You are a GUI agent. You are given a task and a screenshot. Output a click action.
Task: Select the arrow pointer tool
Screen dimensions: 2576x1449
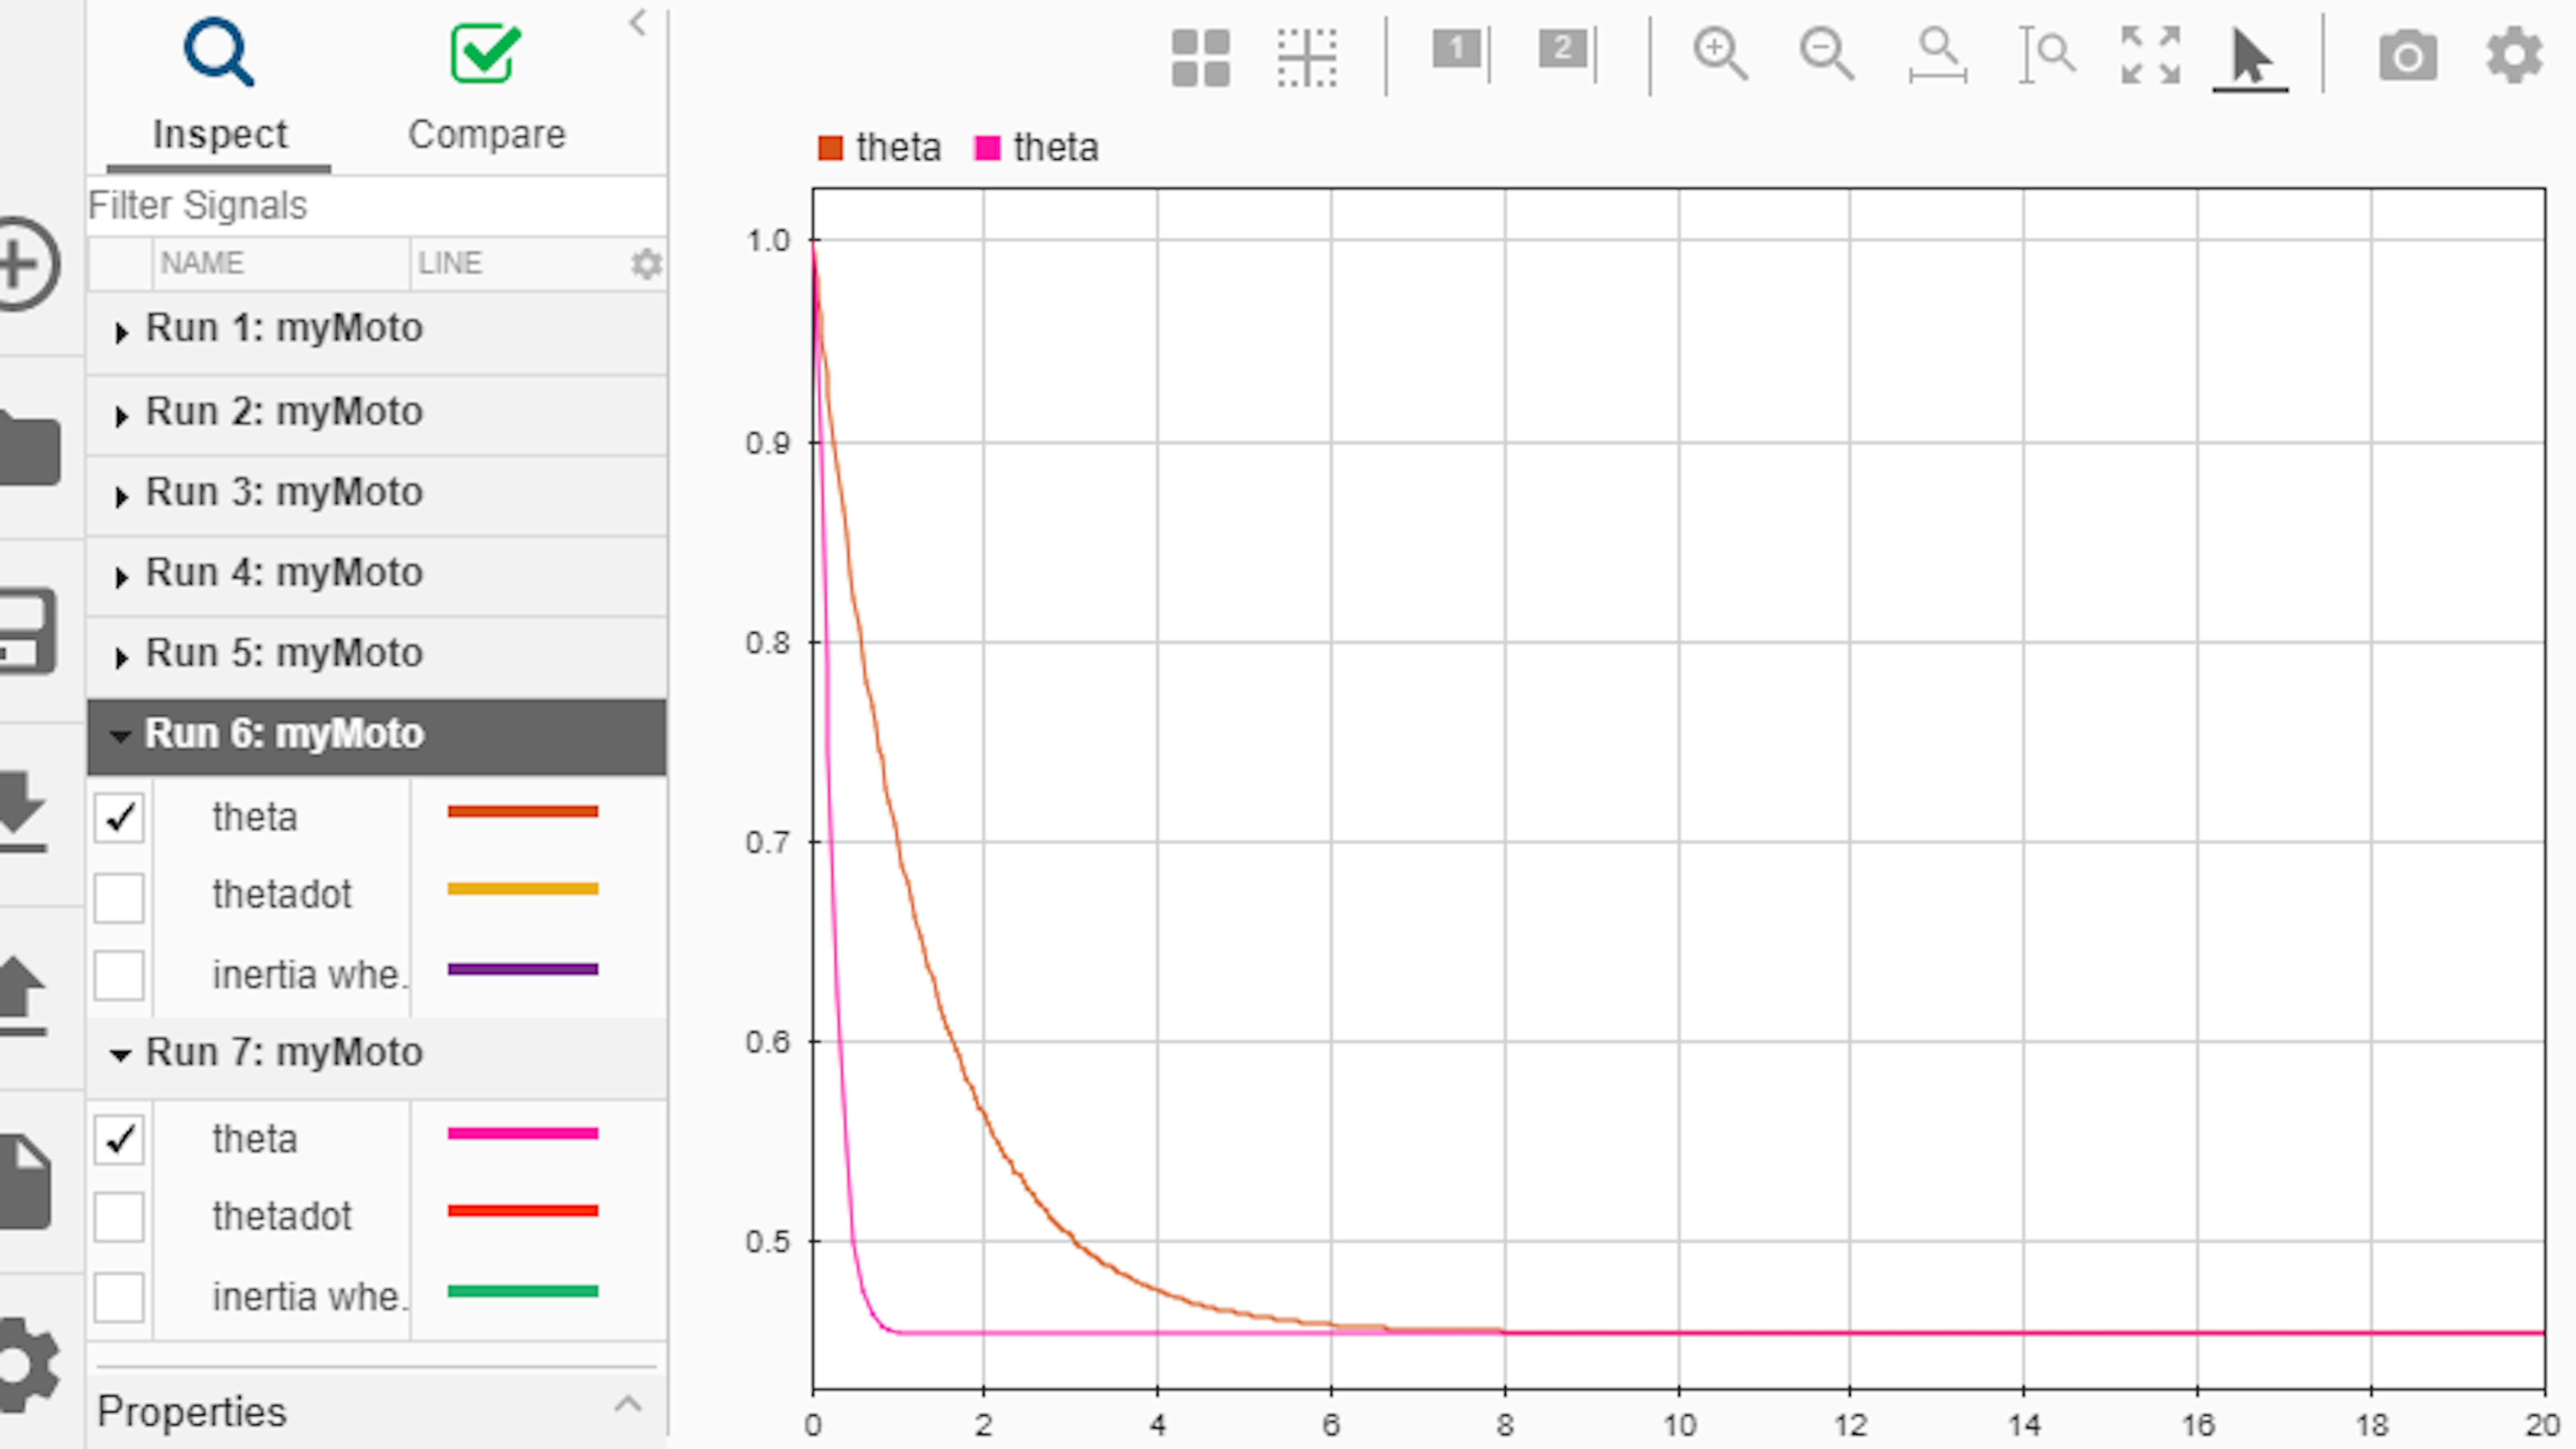pos(2250,57)
